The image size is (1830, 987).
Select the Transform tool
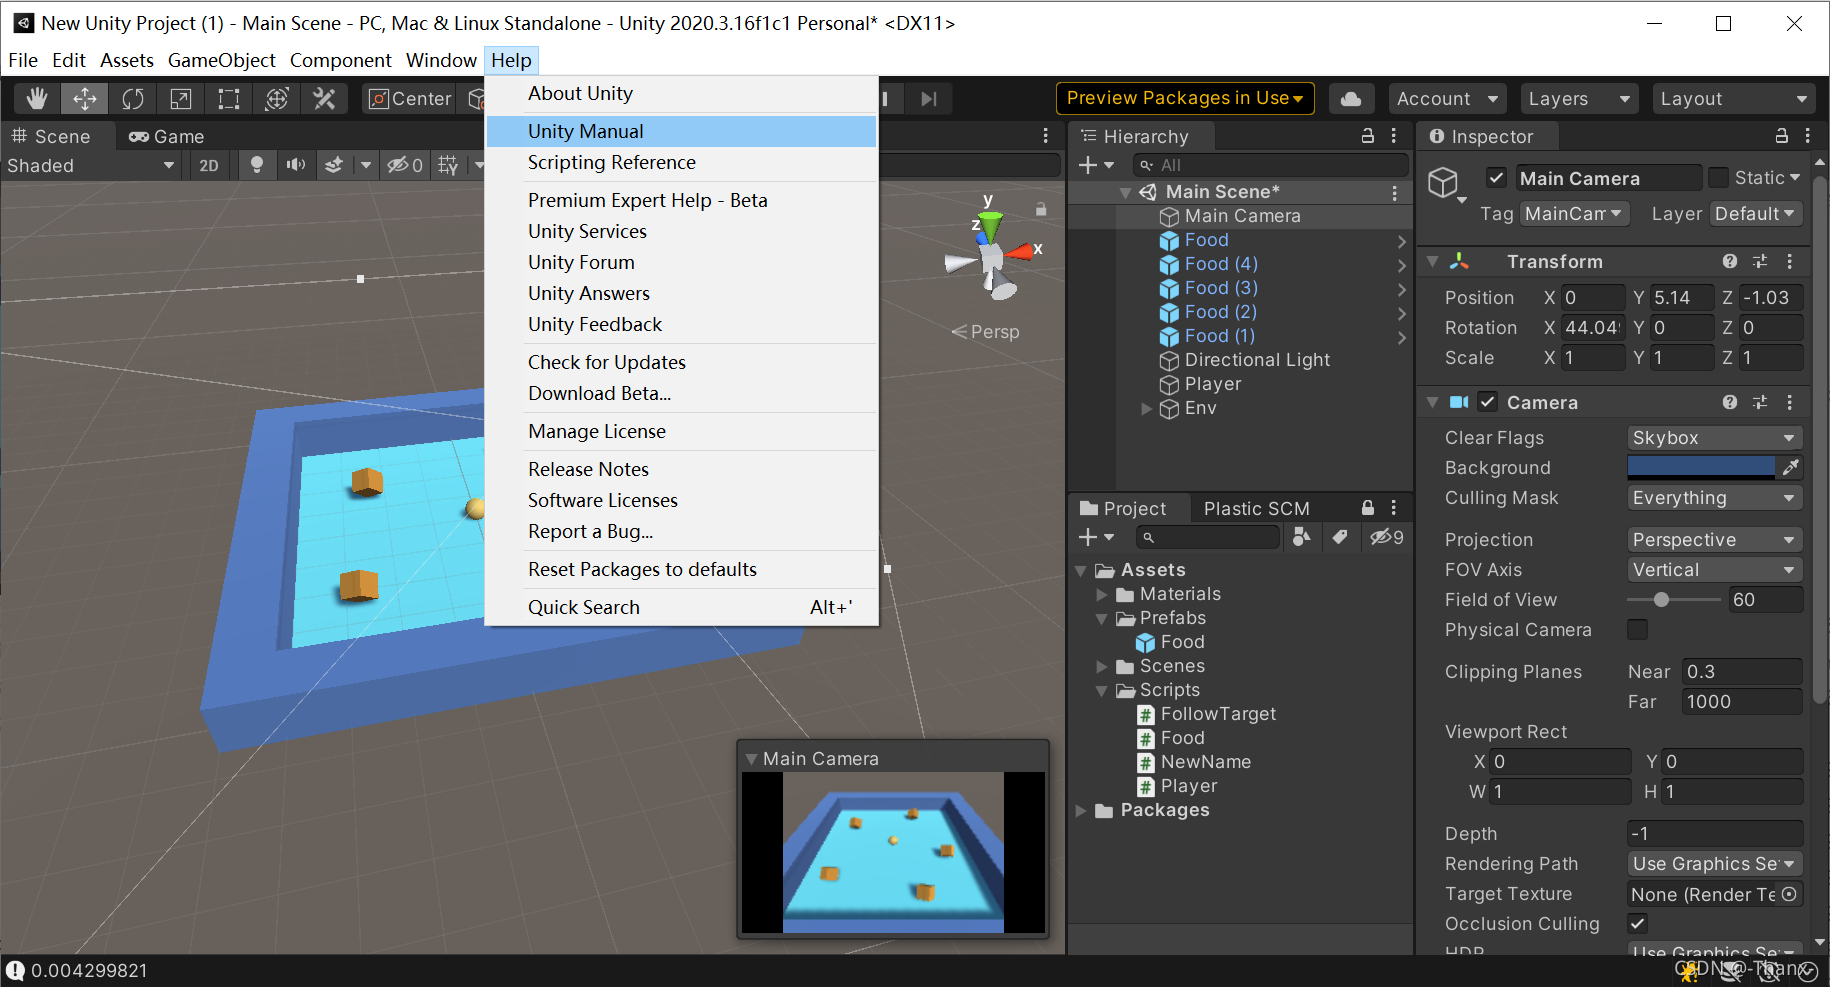277,98
